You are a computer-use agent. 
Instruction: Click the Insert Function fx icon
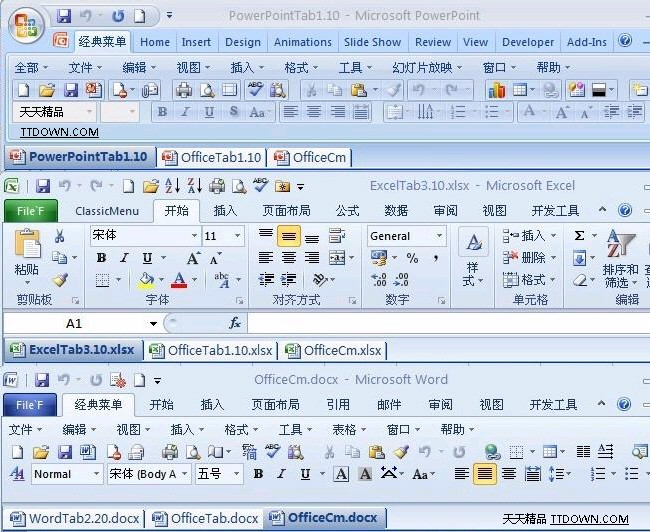pos(235,323)
